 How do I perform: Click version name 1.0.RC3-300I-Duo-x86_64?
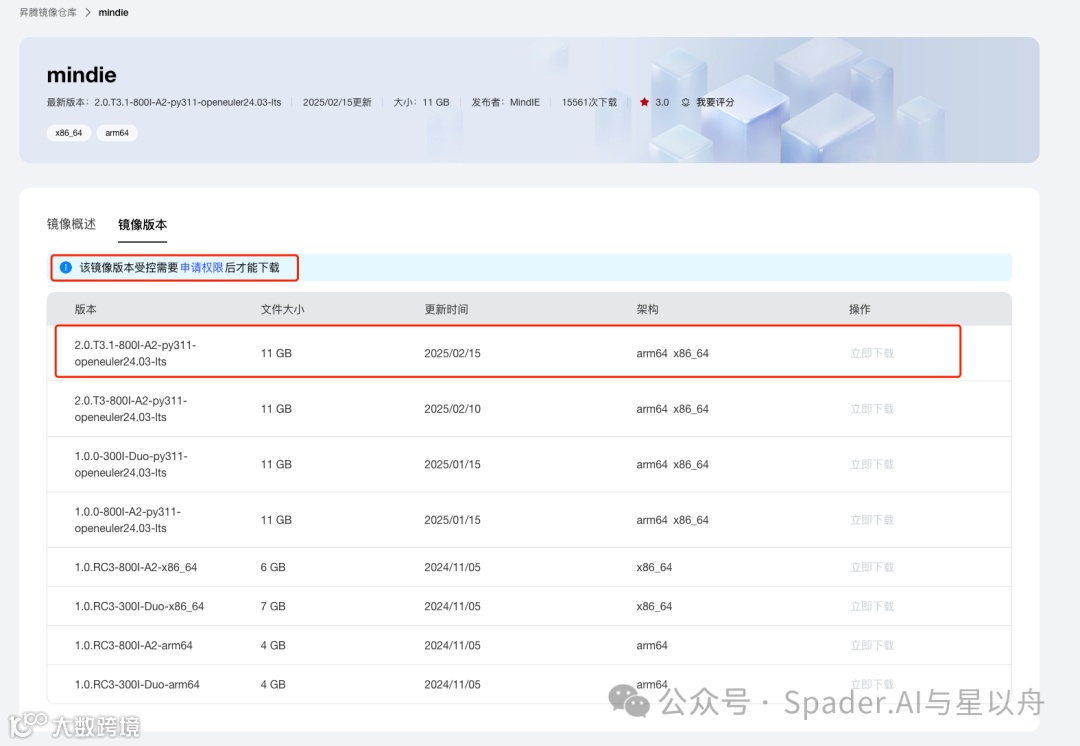(x=139, y=606)
